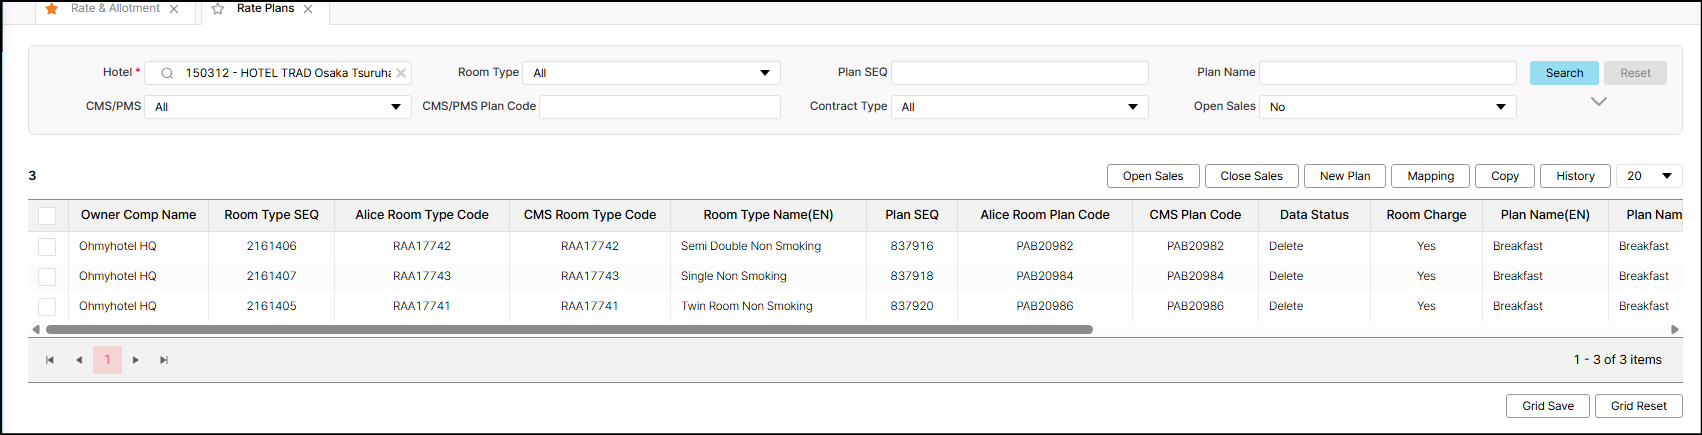
Task: Tick the select-all checkbox in grid header
Action: (47, 215)
